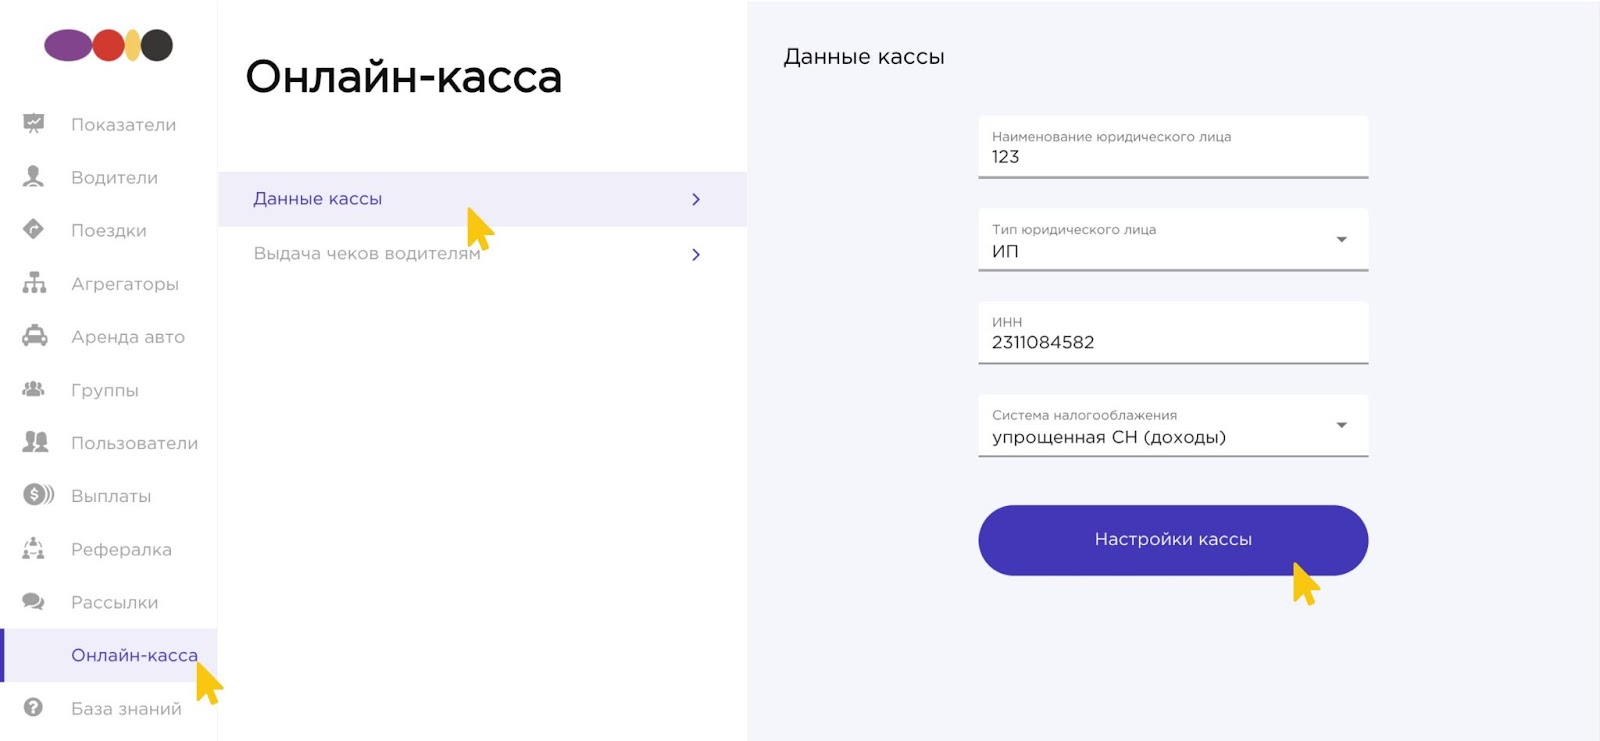This screenshot has width=1600, height=741.
Task: Click the ИНН input field
Action: click(x=1173, y=333)
